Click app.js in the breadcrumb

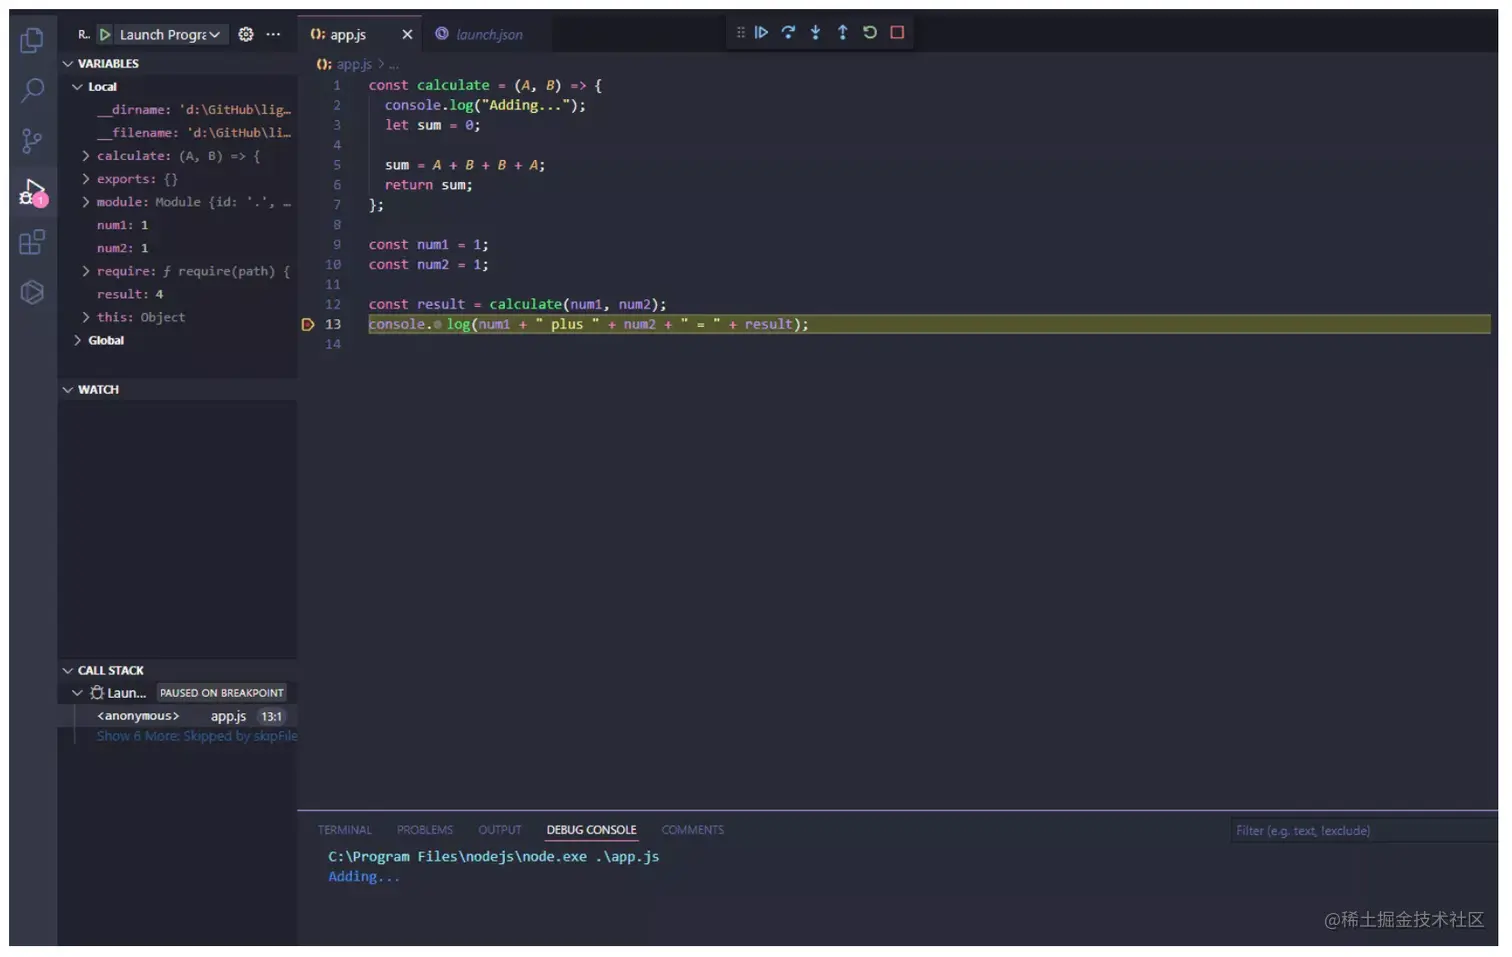[353, 64]
